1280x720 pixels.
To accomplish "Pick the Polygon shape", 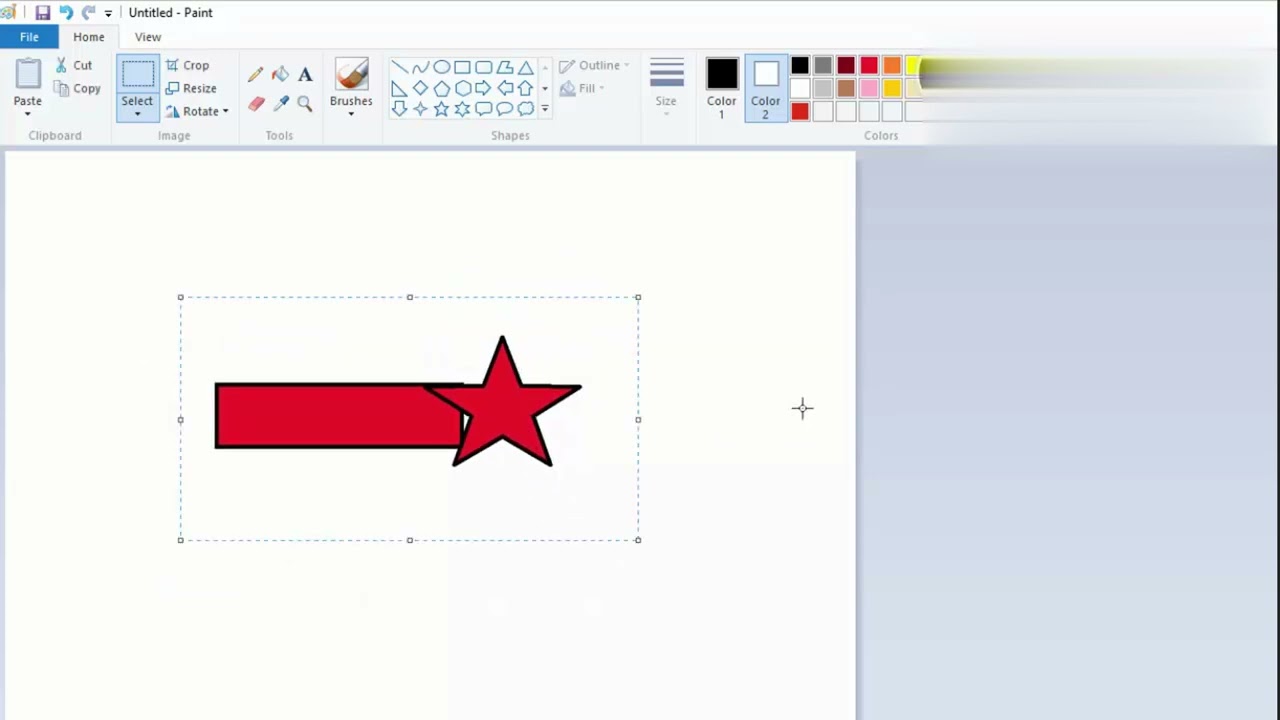I will tap(504, 67).
